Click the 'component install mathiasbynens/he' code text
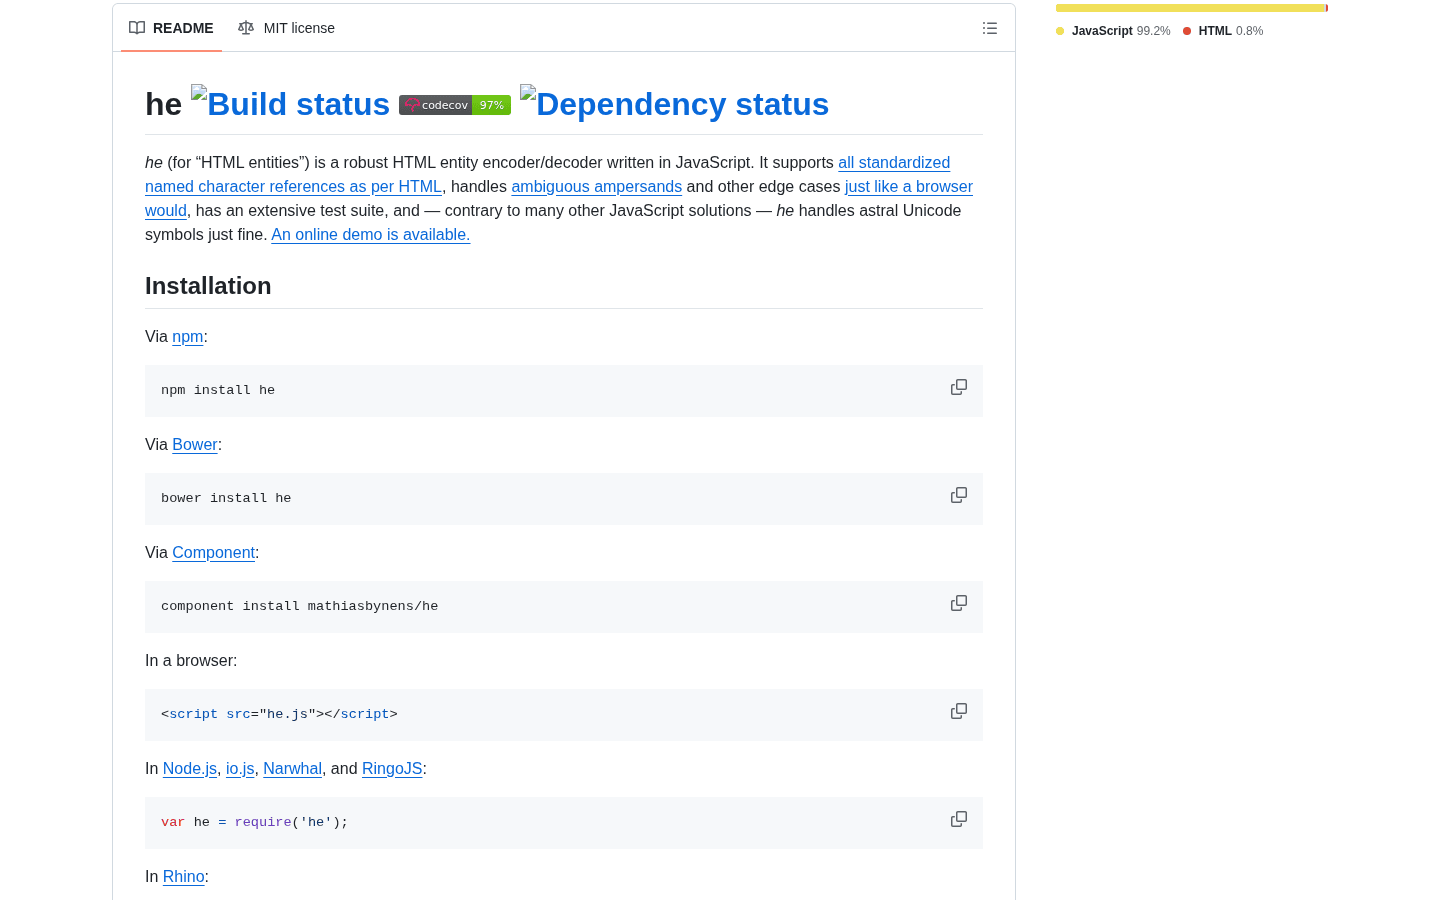 (299, 606)
